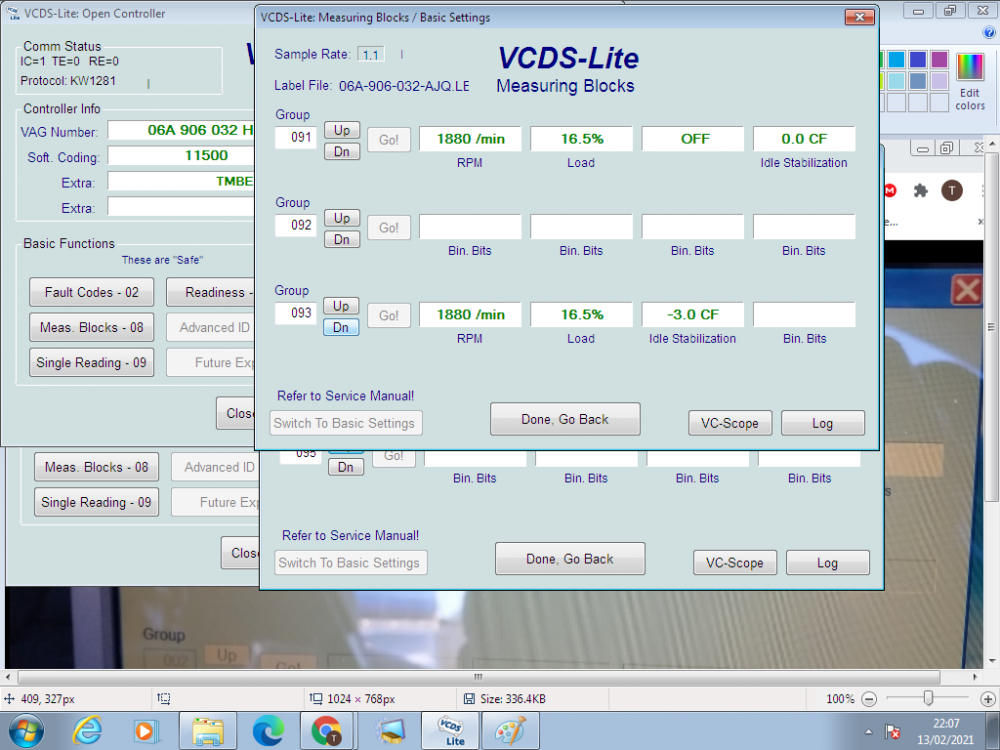Click Single Reading - 09 under Basic Functions heading
Image resolution: width=1000 pixels, height=750 pixels.
[x=92, y=363]
